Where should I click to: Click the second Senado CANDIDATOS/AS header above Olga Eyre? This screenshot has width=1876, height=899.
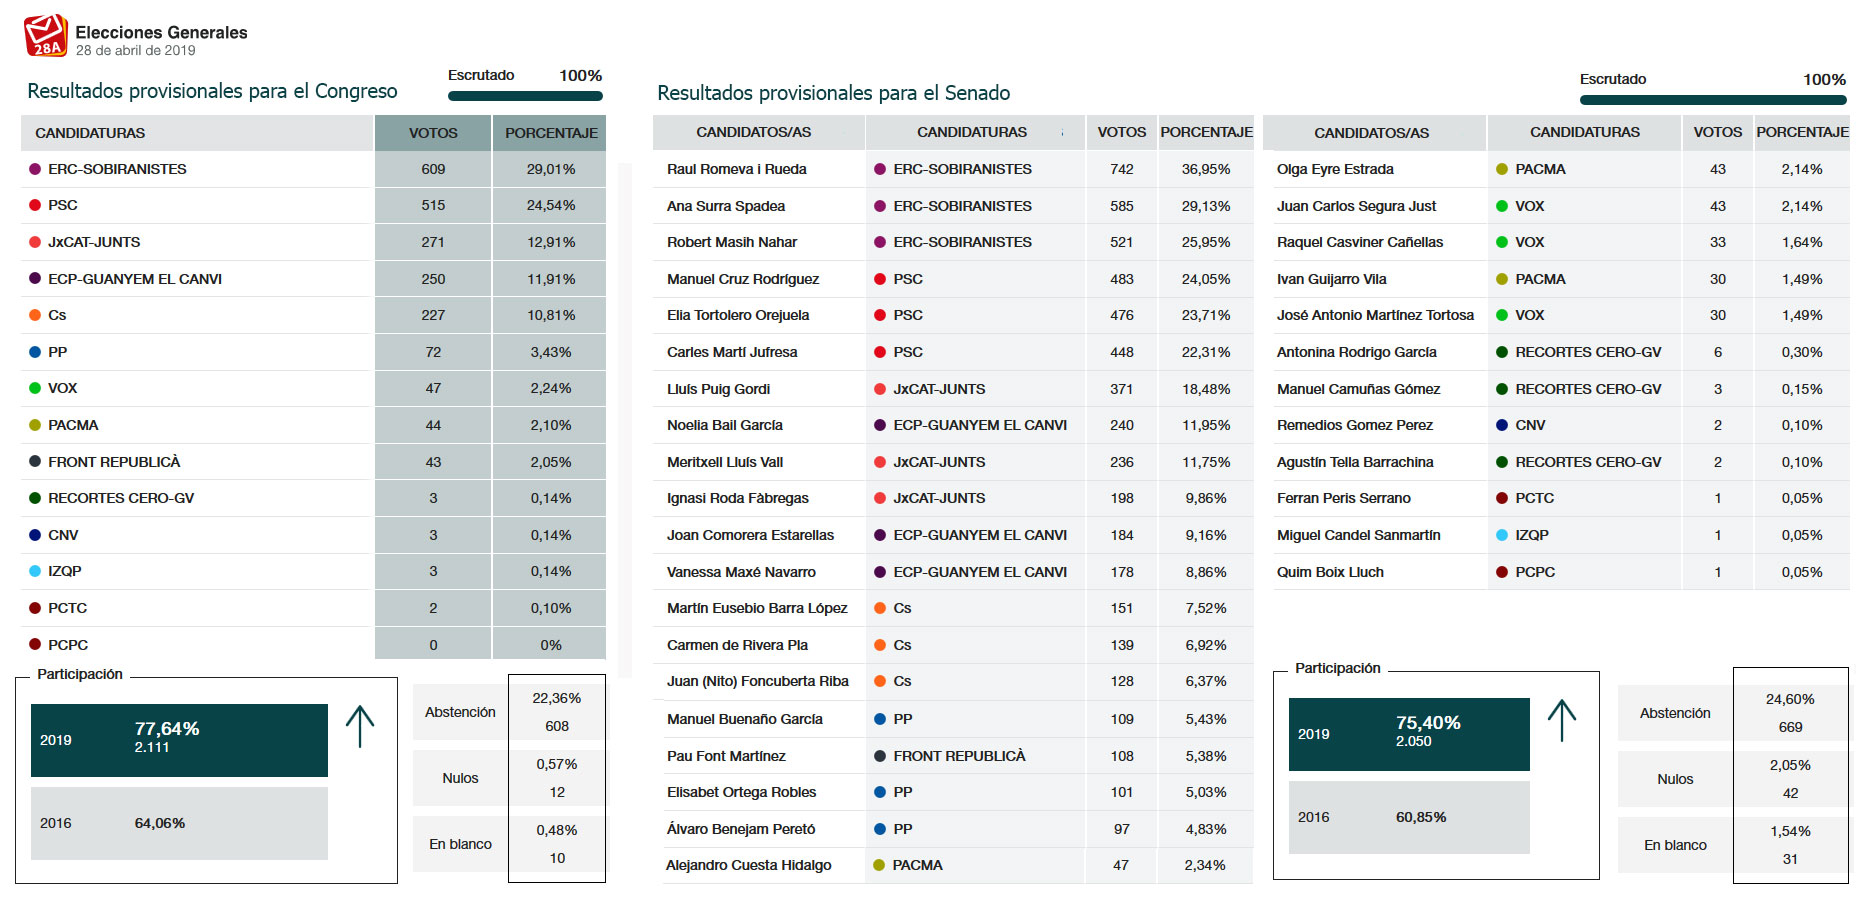1374,133
